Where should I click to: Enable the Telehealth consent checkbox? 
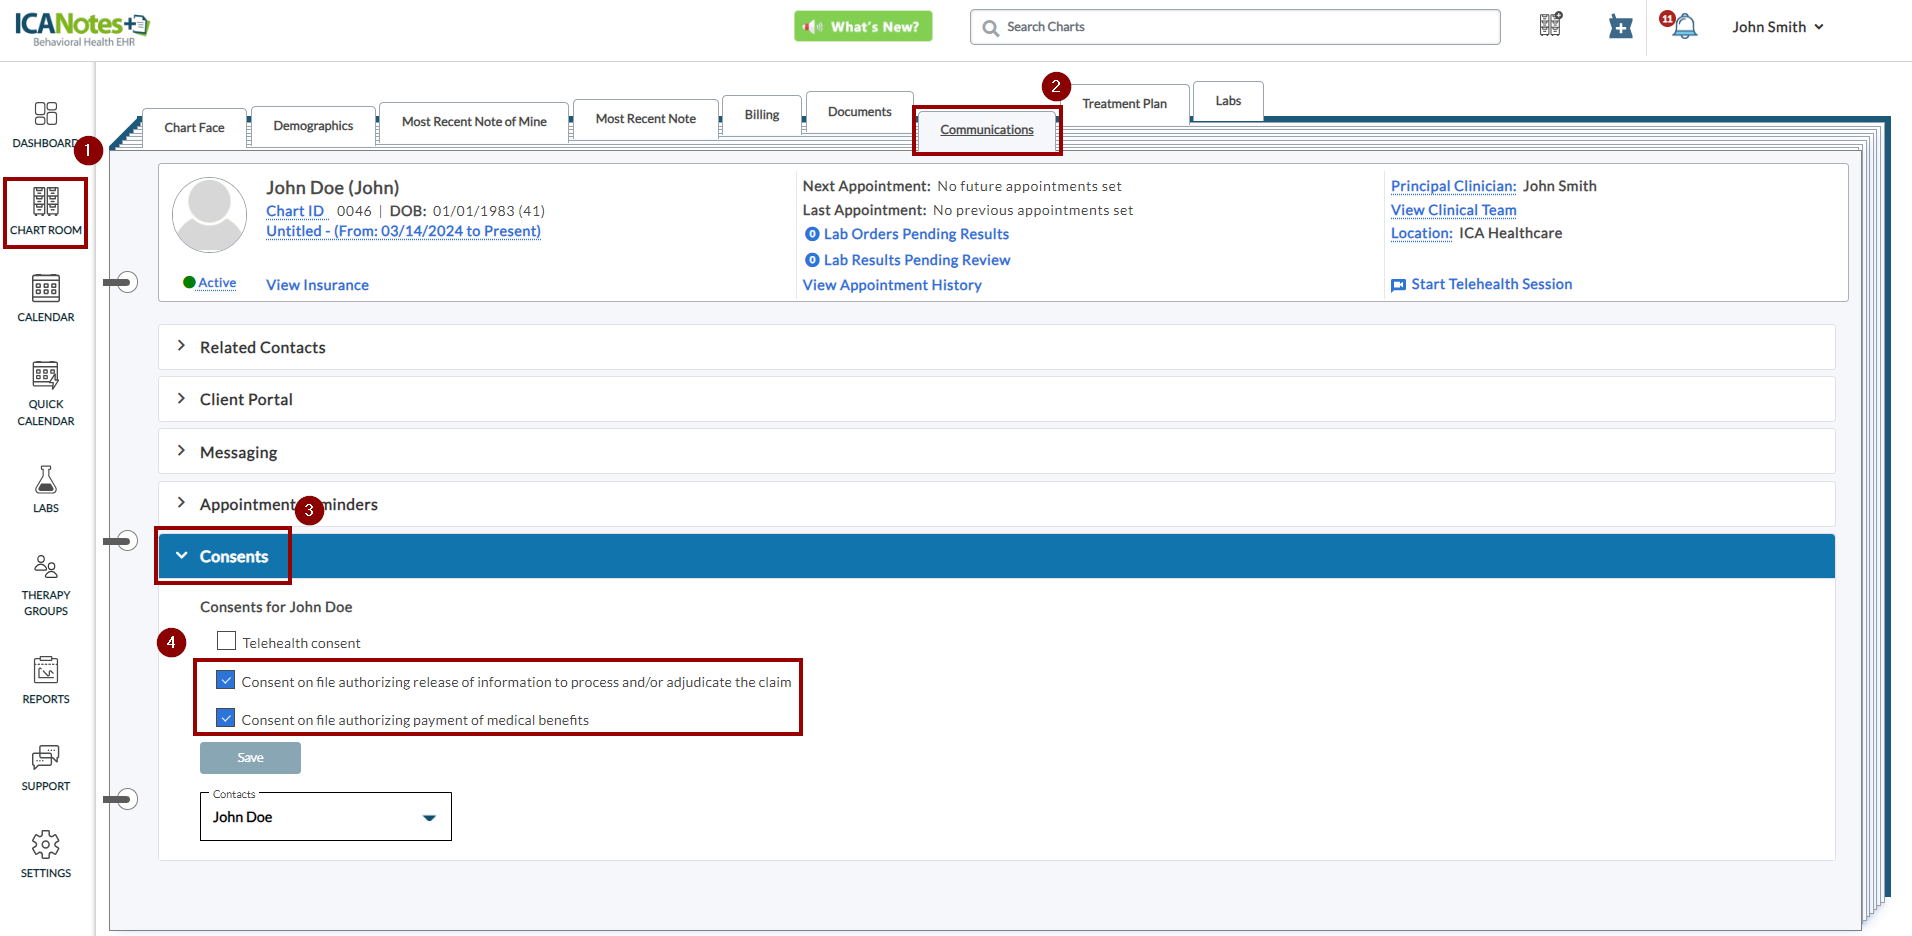[x=227, y=641]
